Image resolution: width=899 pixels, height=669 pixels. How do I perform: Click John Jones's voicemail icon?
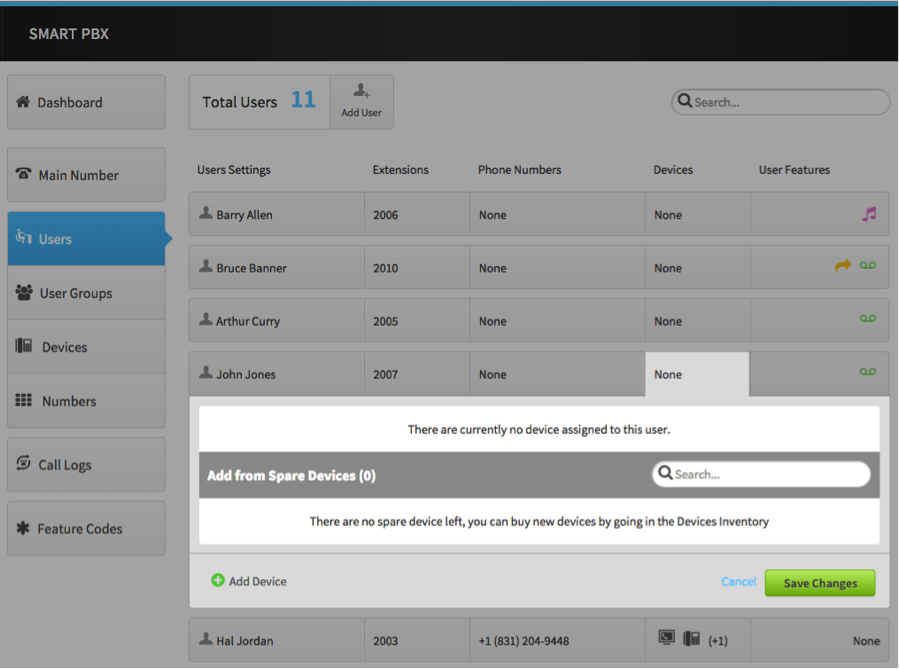tap(867, 371)
